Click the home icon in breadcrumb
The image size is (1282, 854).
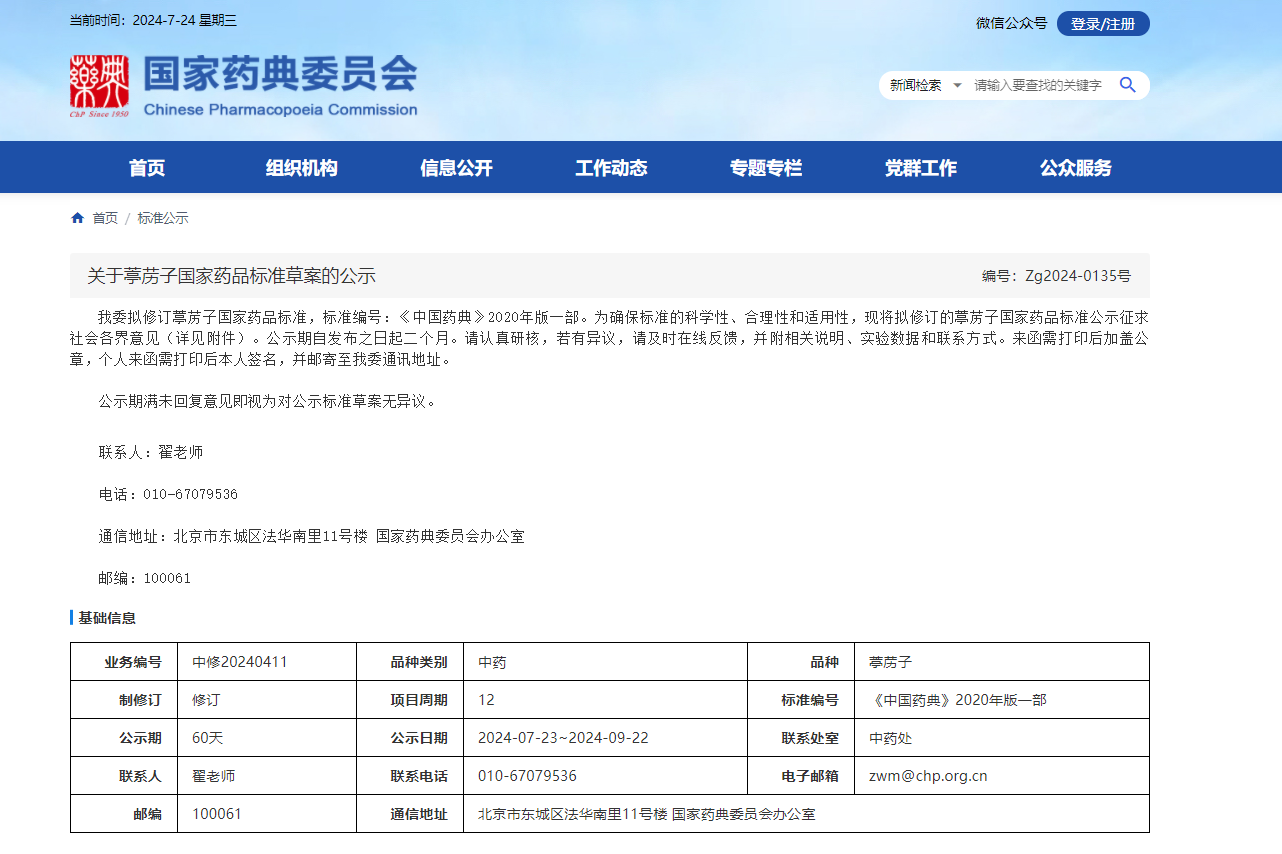(77, 218)
